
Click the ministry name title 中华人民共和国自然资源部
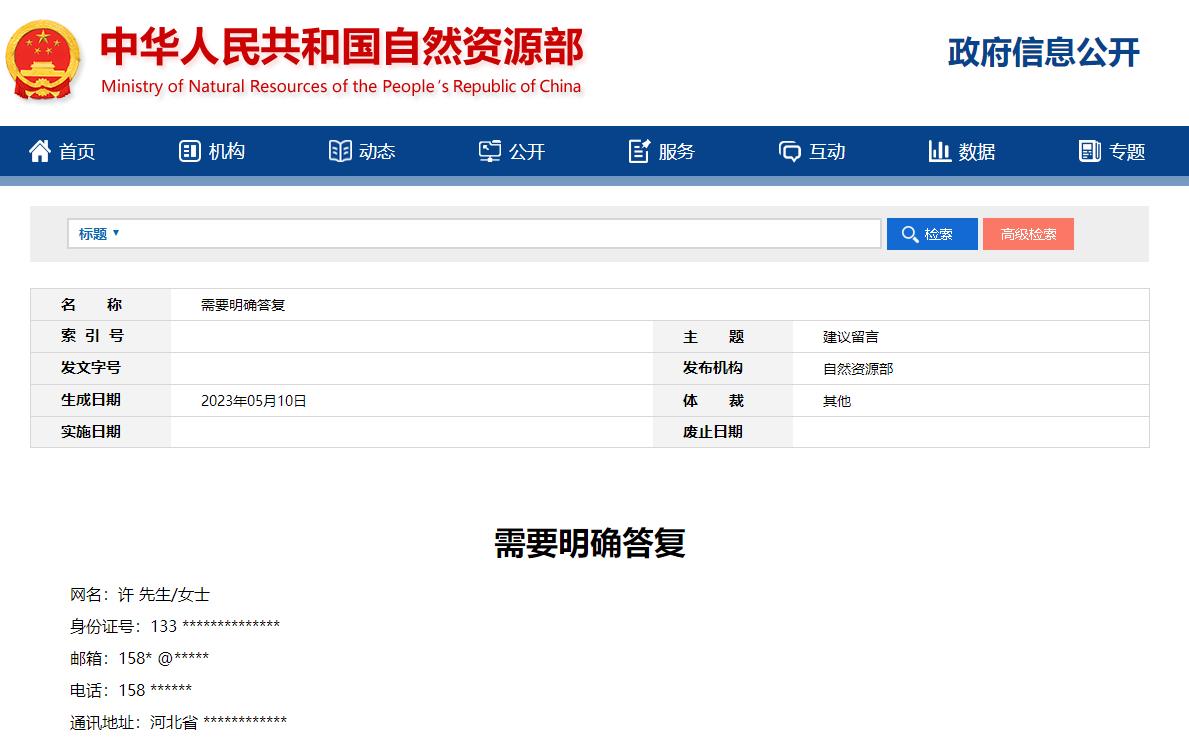click(341, 47)
